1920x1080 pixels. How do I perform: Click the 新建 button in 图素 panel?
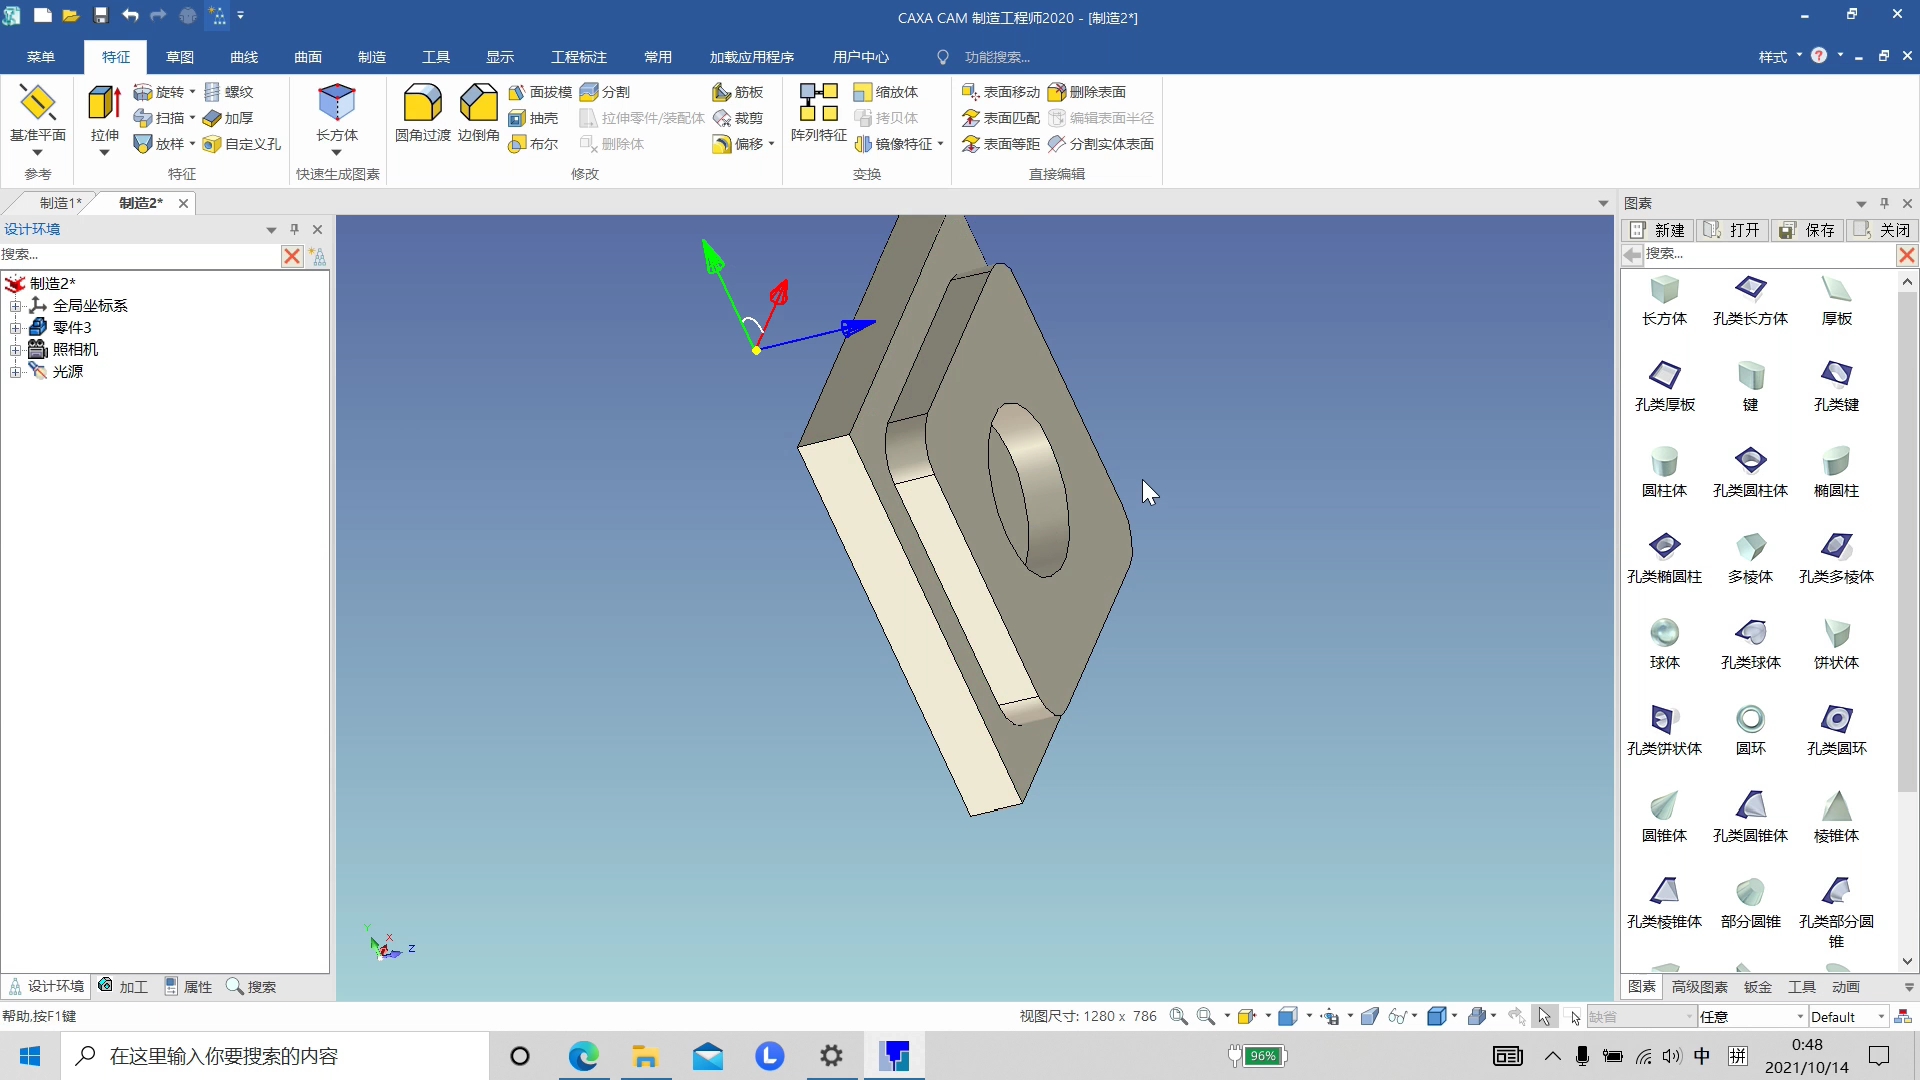click(1658, 230)
